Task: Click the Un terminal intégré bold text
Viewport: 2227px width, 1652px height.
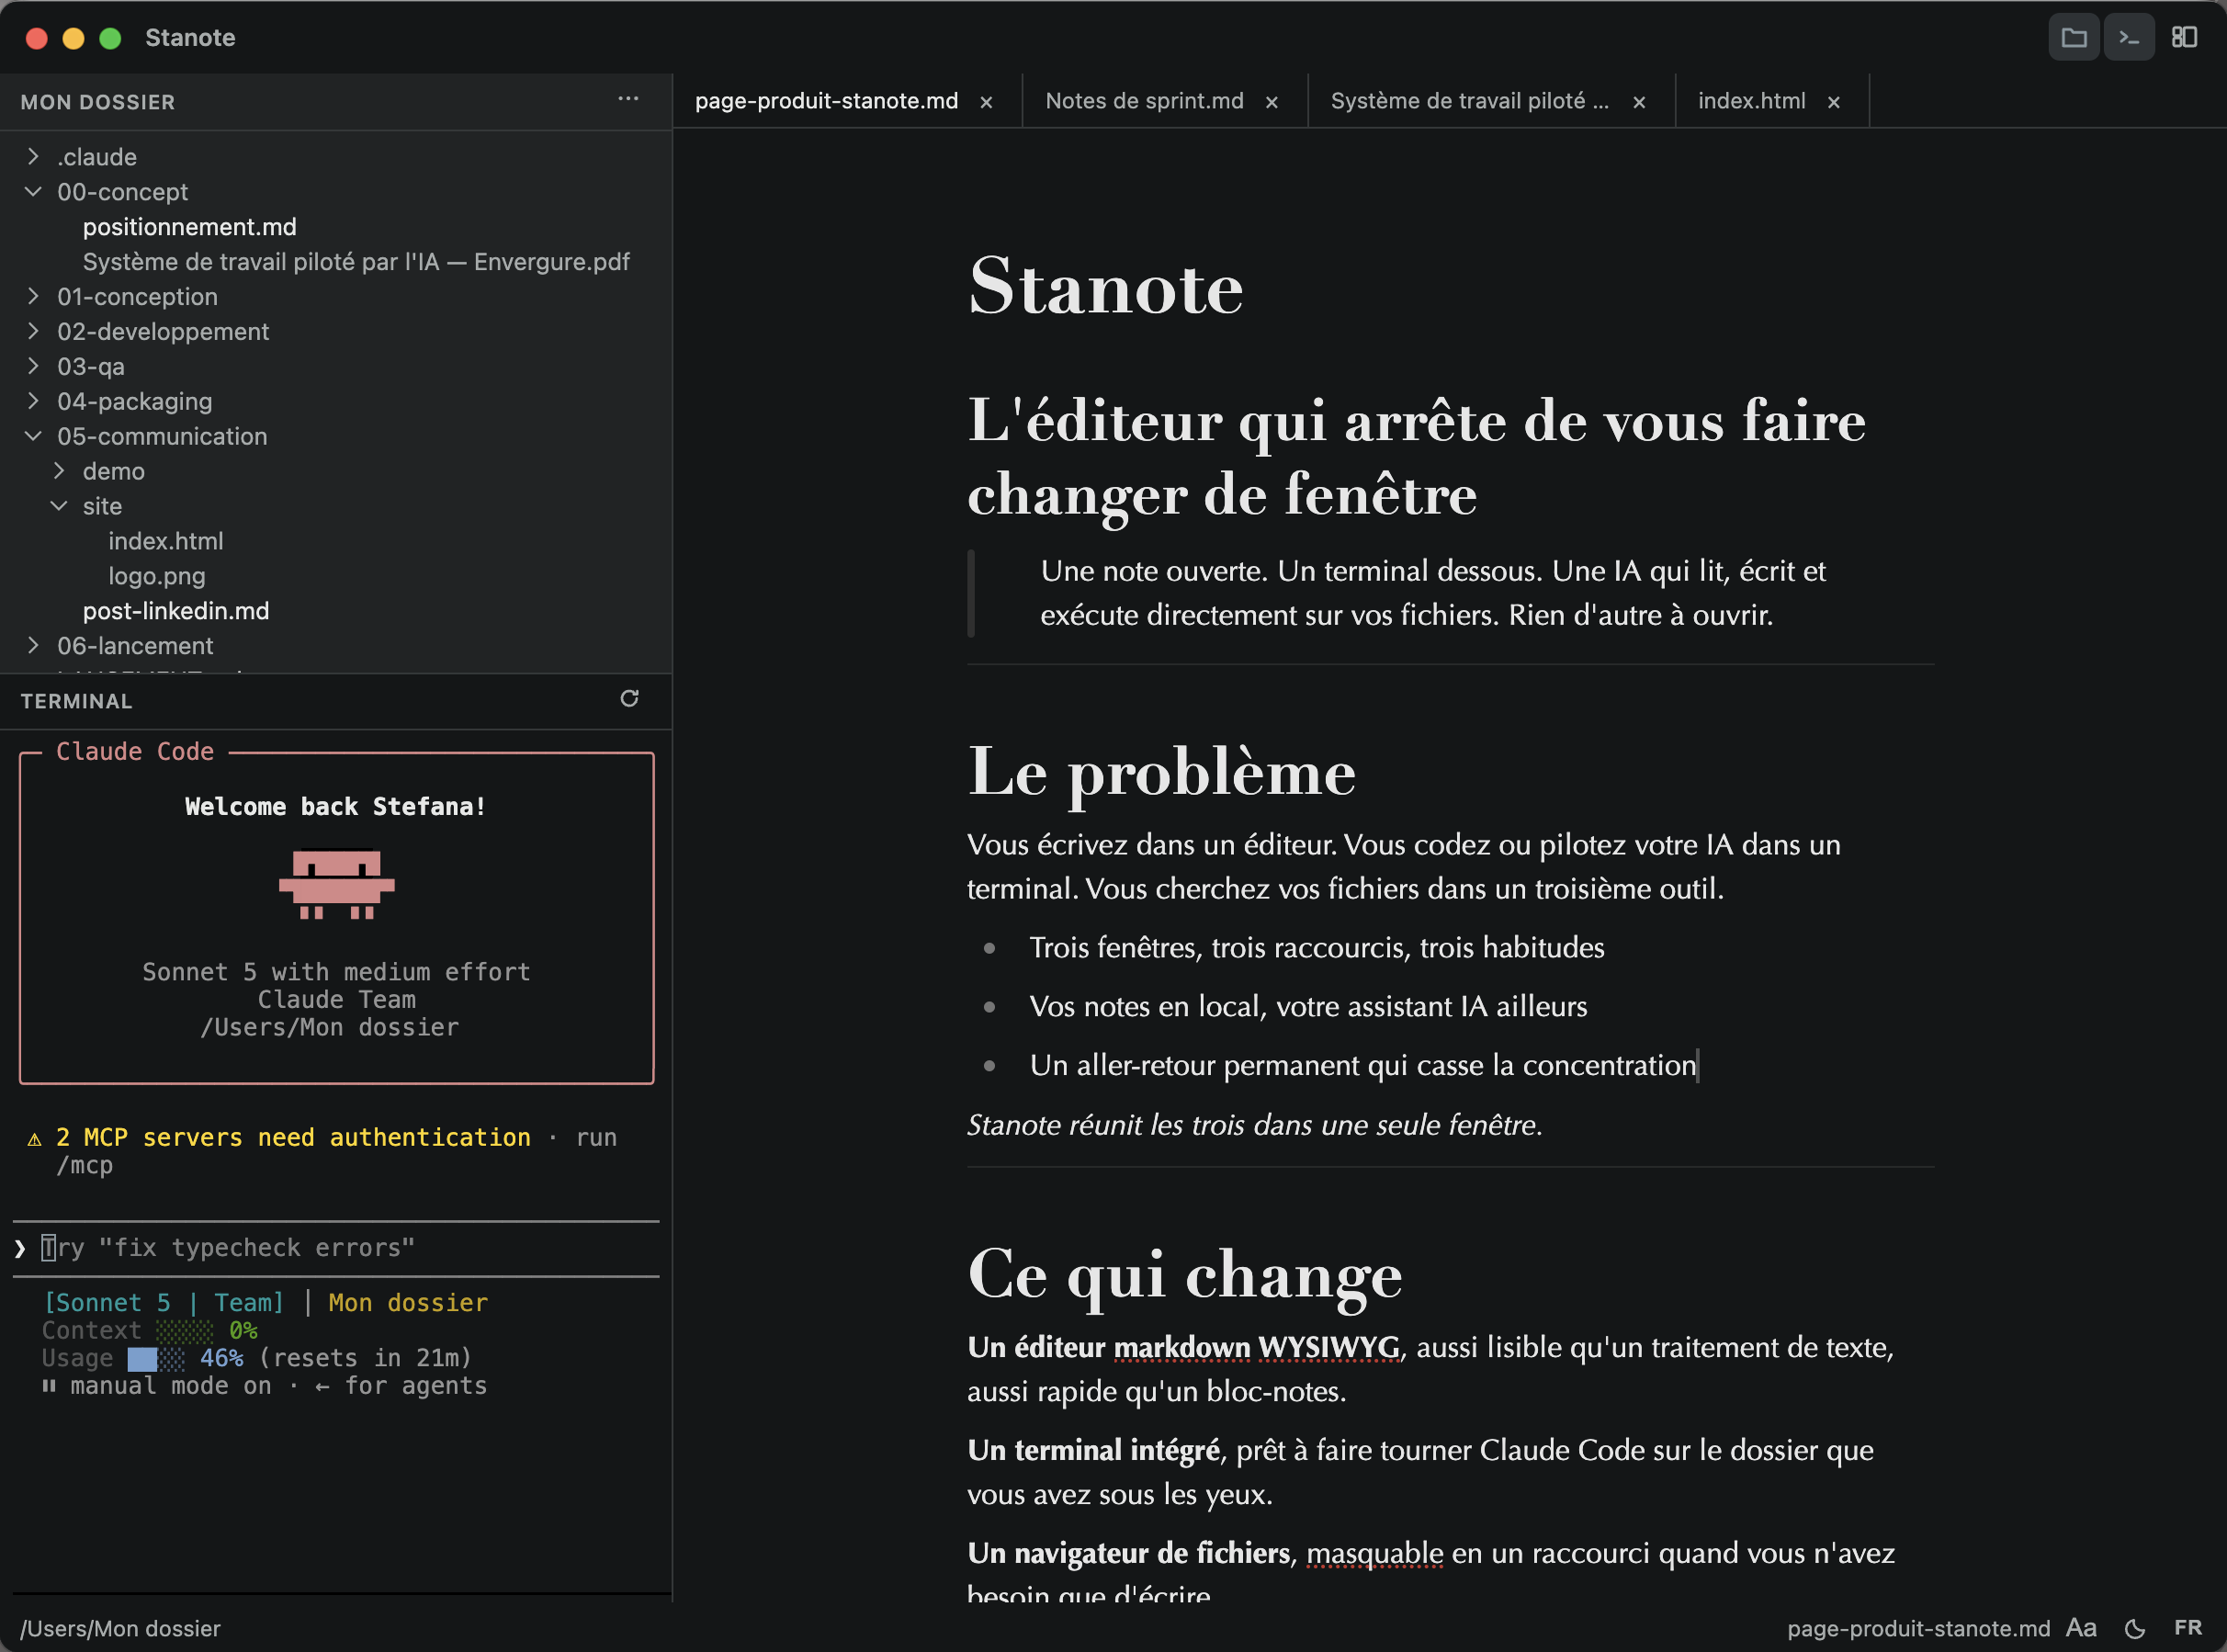Action: 1093,1450
